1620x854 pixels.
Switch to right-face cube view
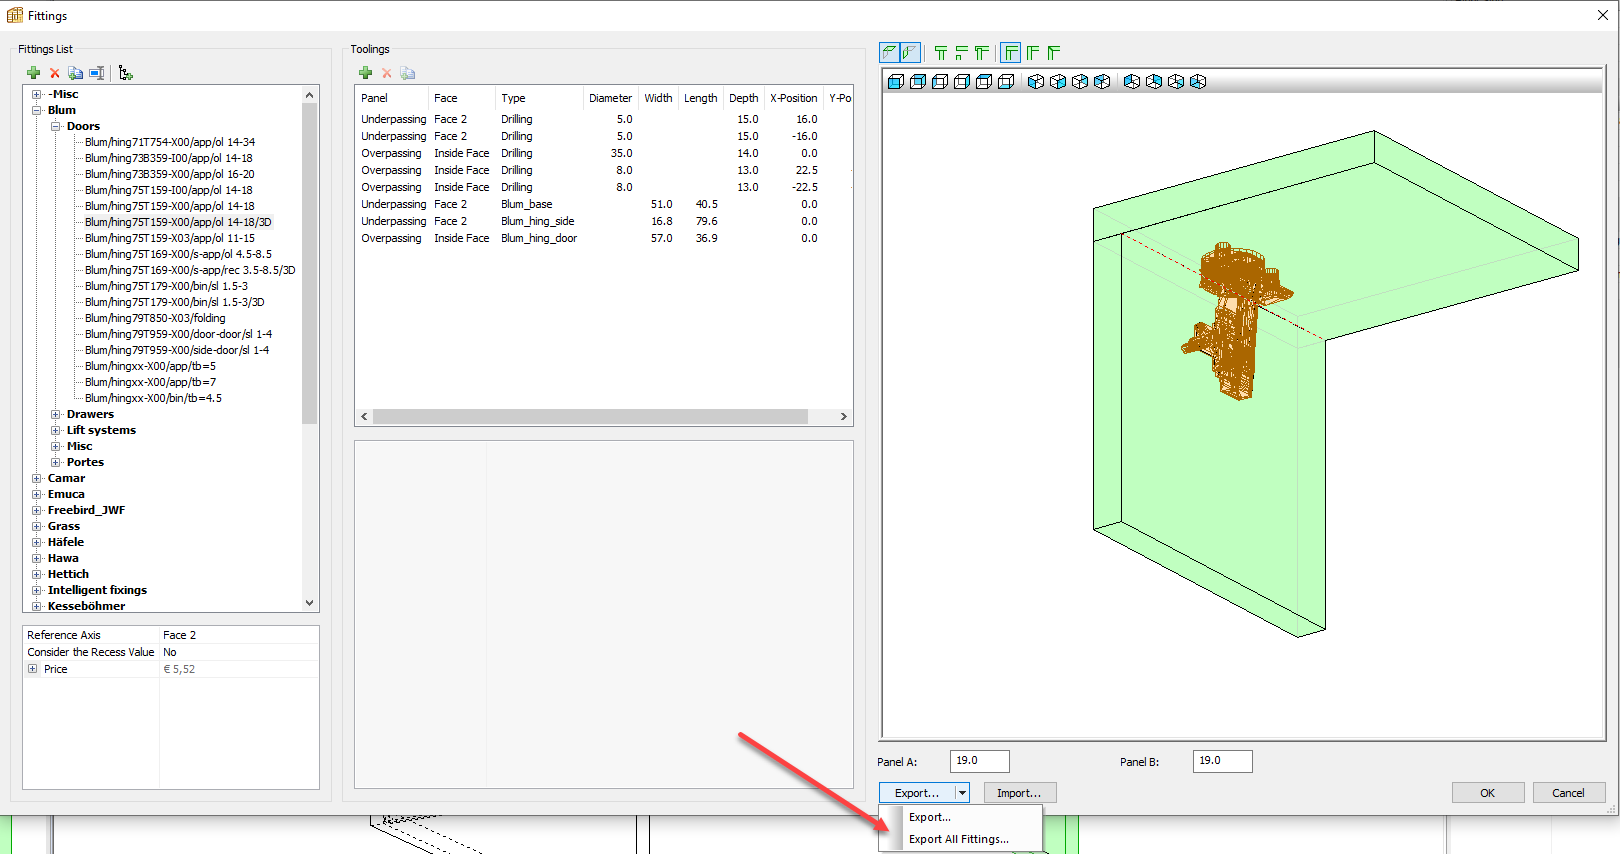click(962, 82)
